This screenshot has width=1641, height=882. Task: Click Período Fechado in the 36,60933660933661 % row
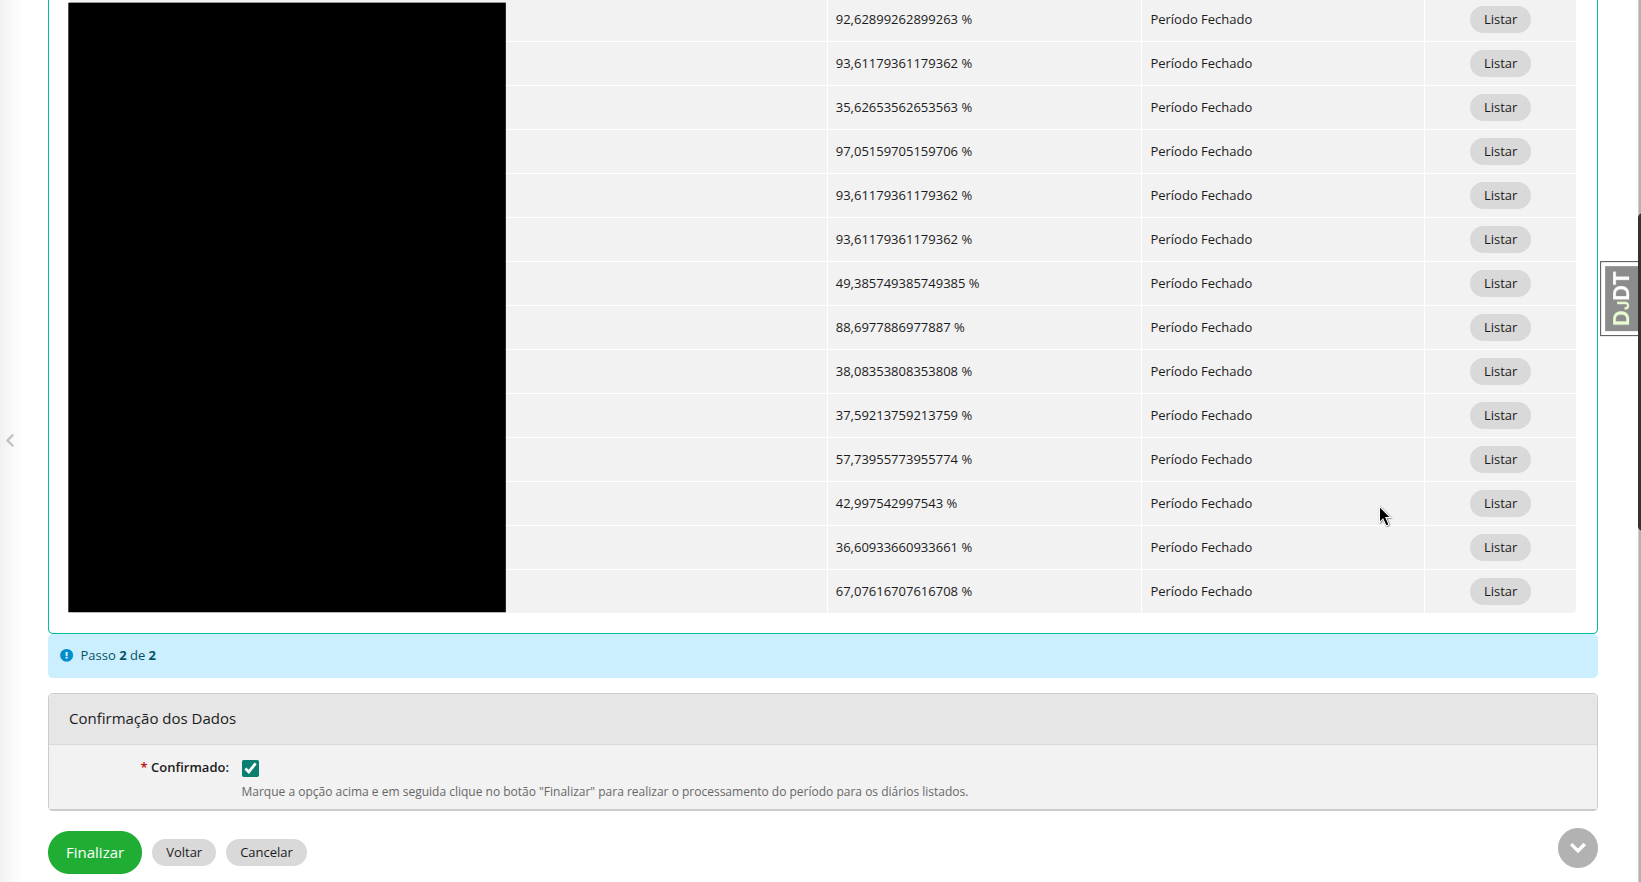pos(1201,548)
